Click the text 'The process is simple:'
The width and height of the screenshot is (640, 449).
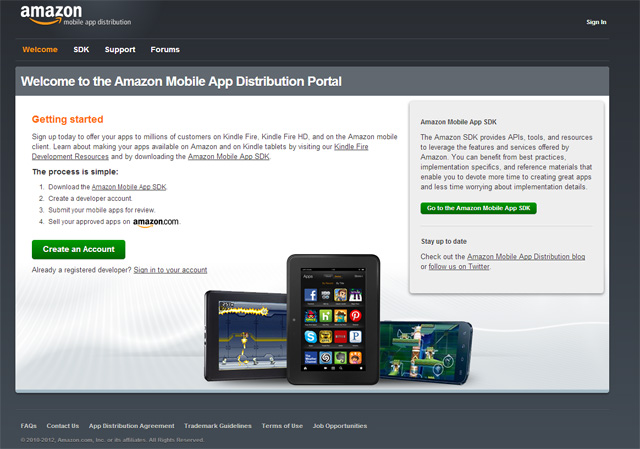(x=75, y=172)
